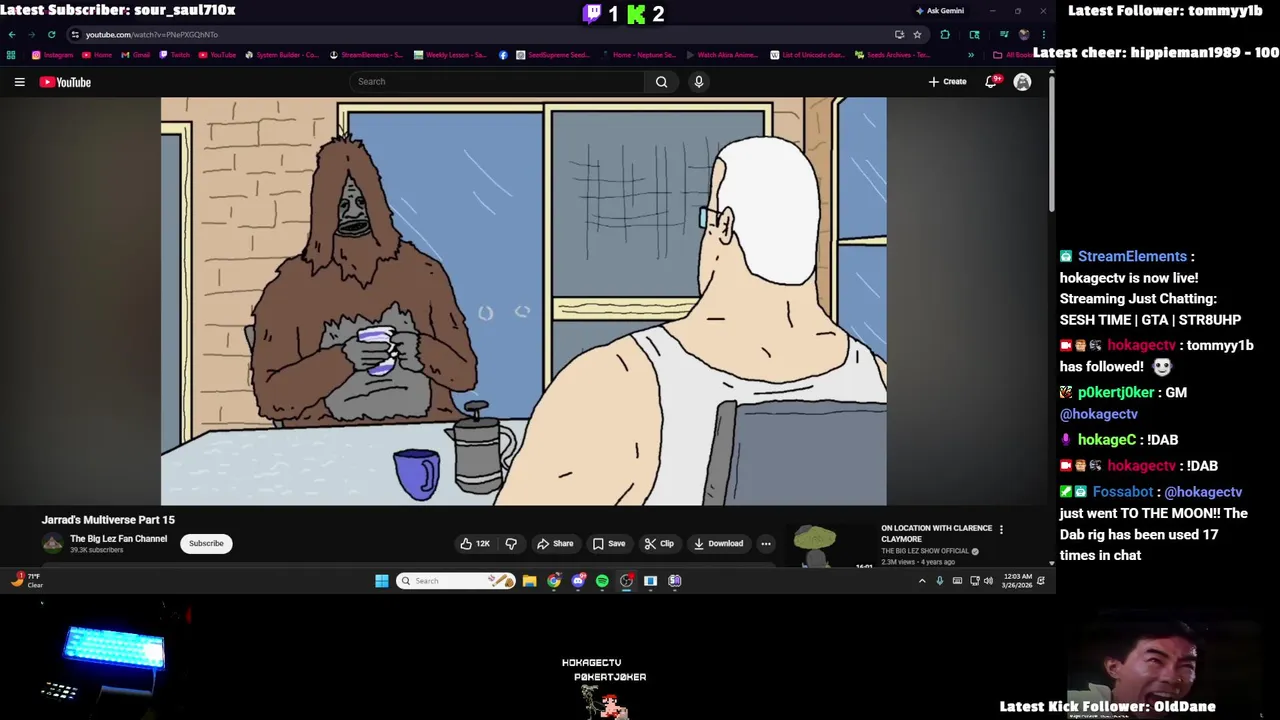Open the Chrome three-dot menu
The width and height of the screenshot is (1280, 720).
tap(1043, 34)
